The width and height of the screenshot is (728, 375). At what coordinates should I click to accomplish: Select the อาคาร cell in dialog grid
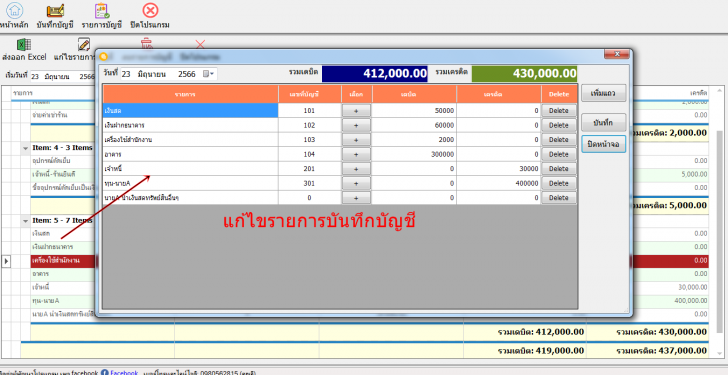coord(191,154)
